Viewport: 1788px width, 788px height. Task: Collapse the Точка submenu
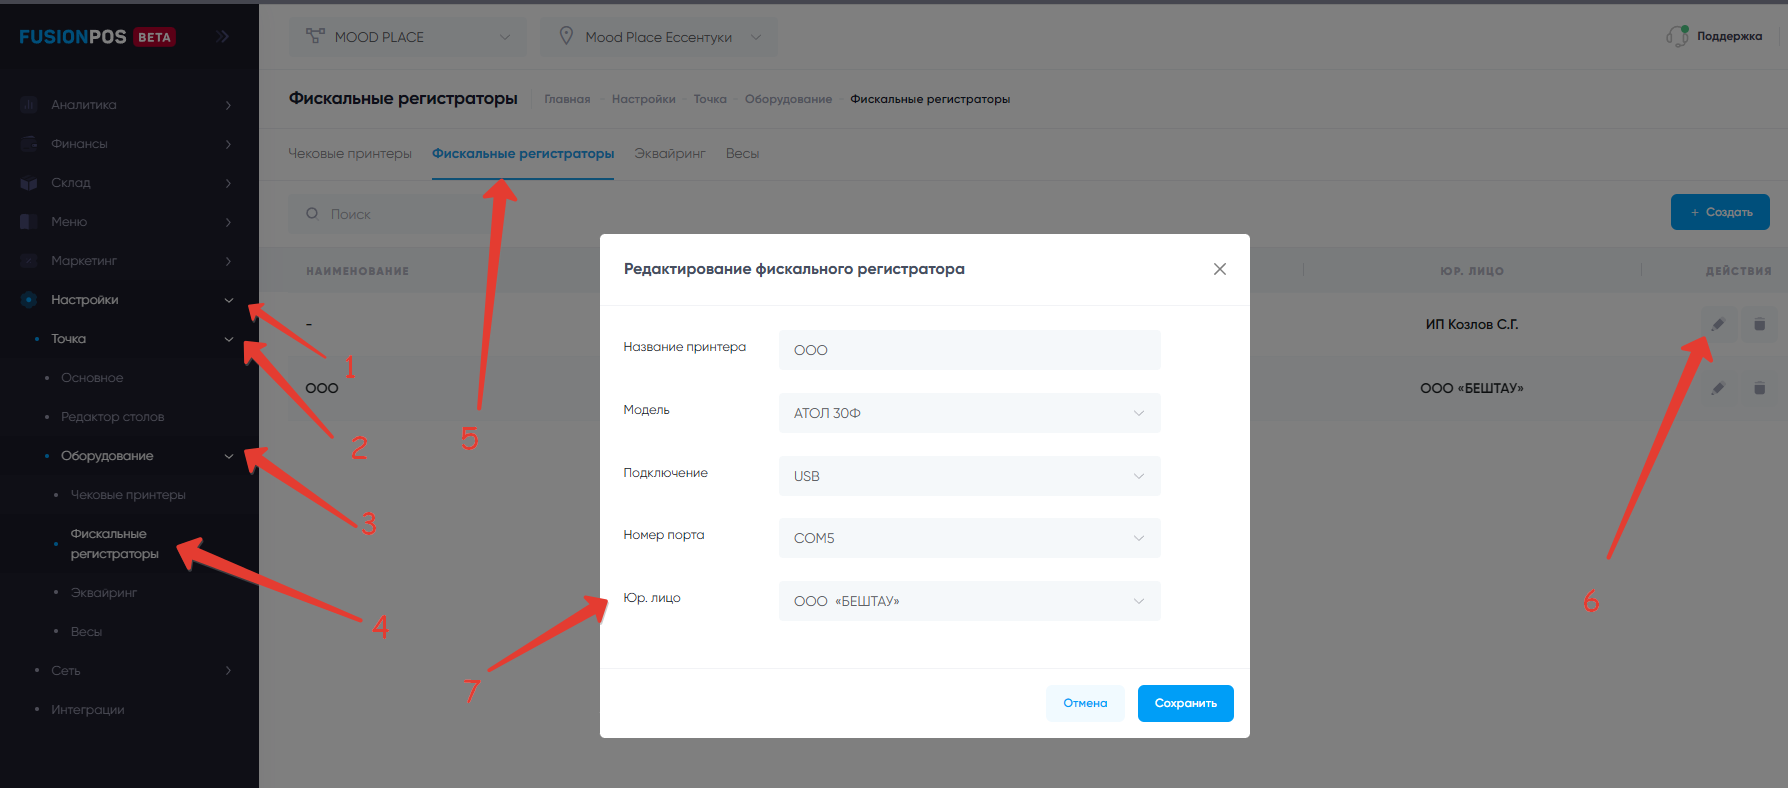228,339
